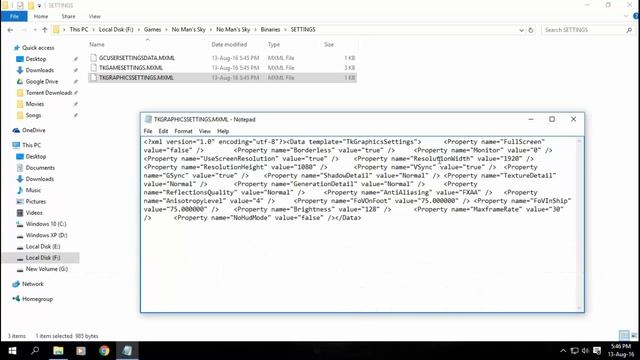Open the Notepad taskbar button
640x360 pixels.
click(x=127, y=351)
